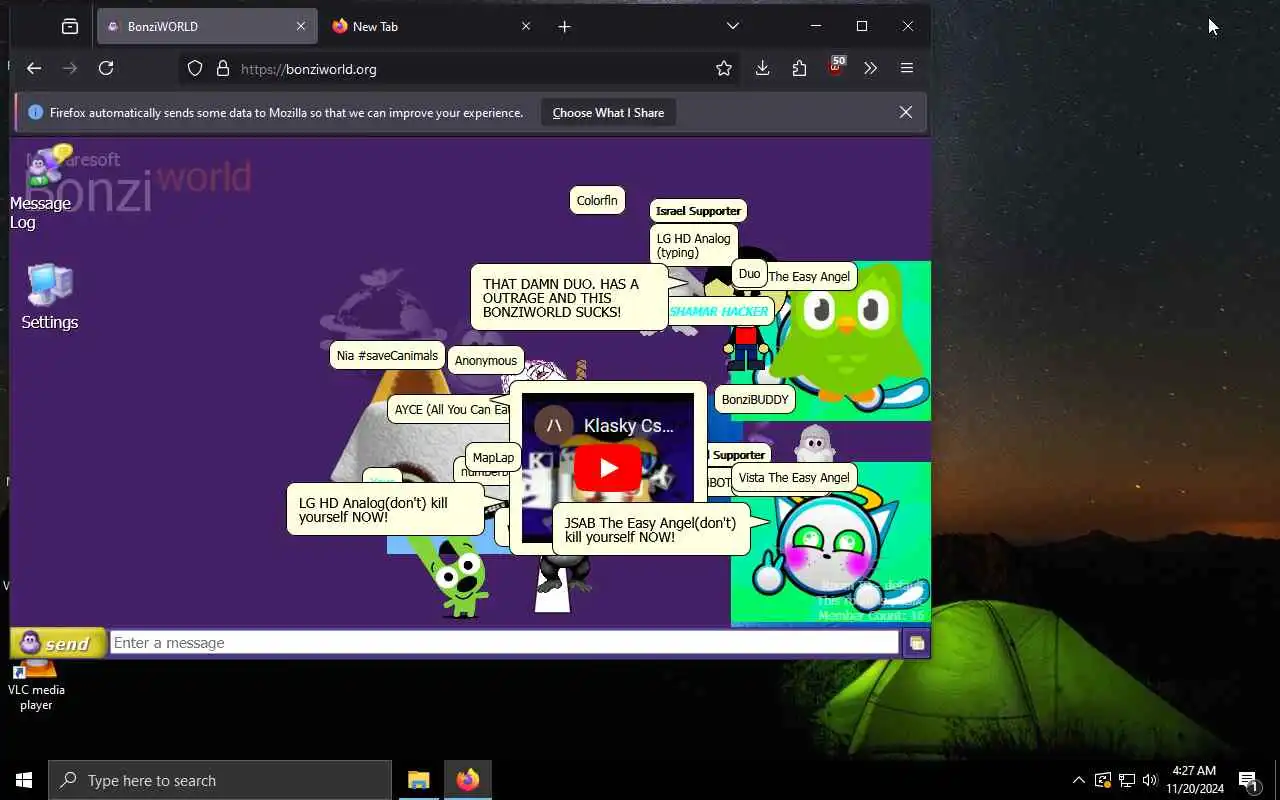This screenshot has width=1280, height=800.
Task: Click the red extension badge showing 50
Action: click(836, 66)
